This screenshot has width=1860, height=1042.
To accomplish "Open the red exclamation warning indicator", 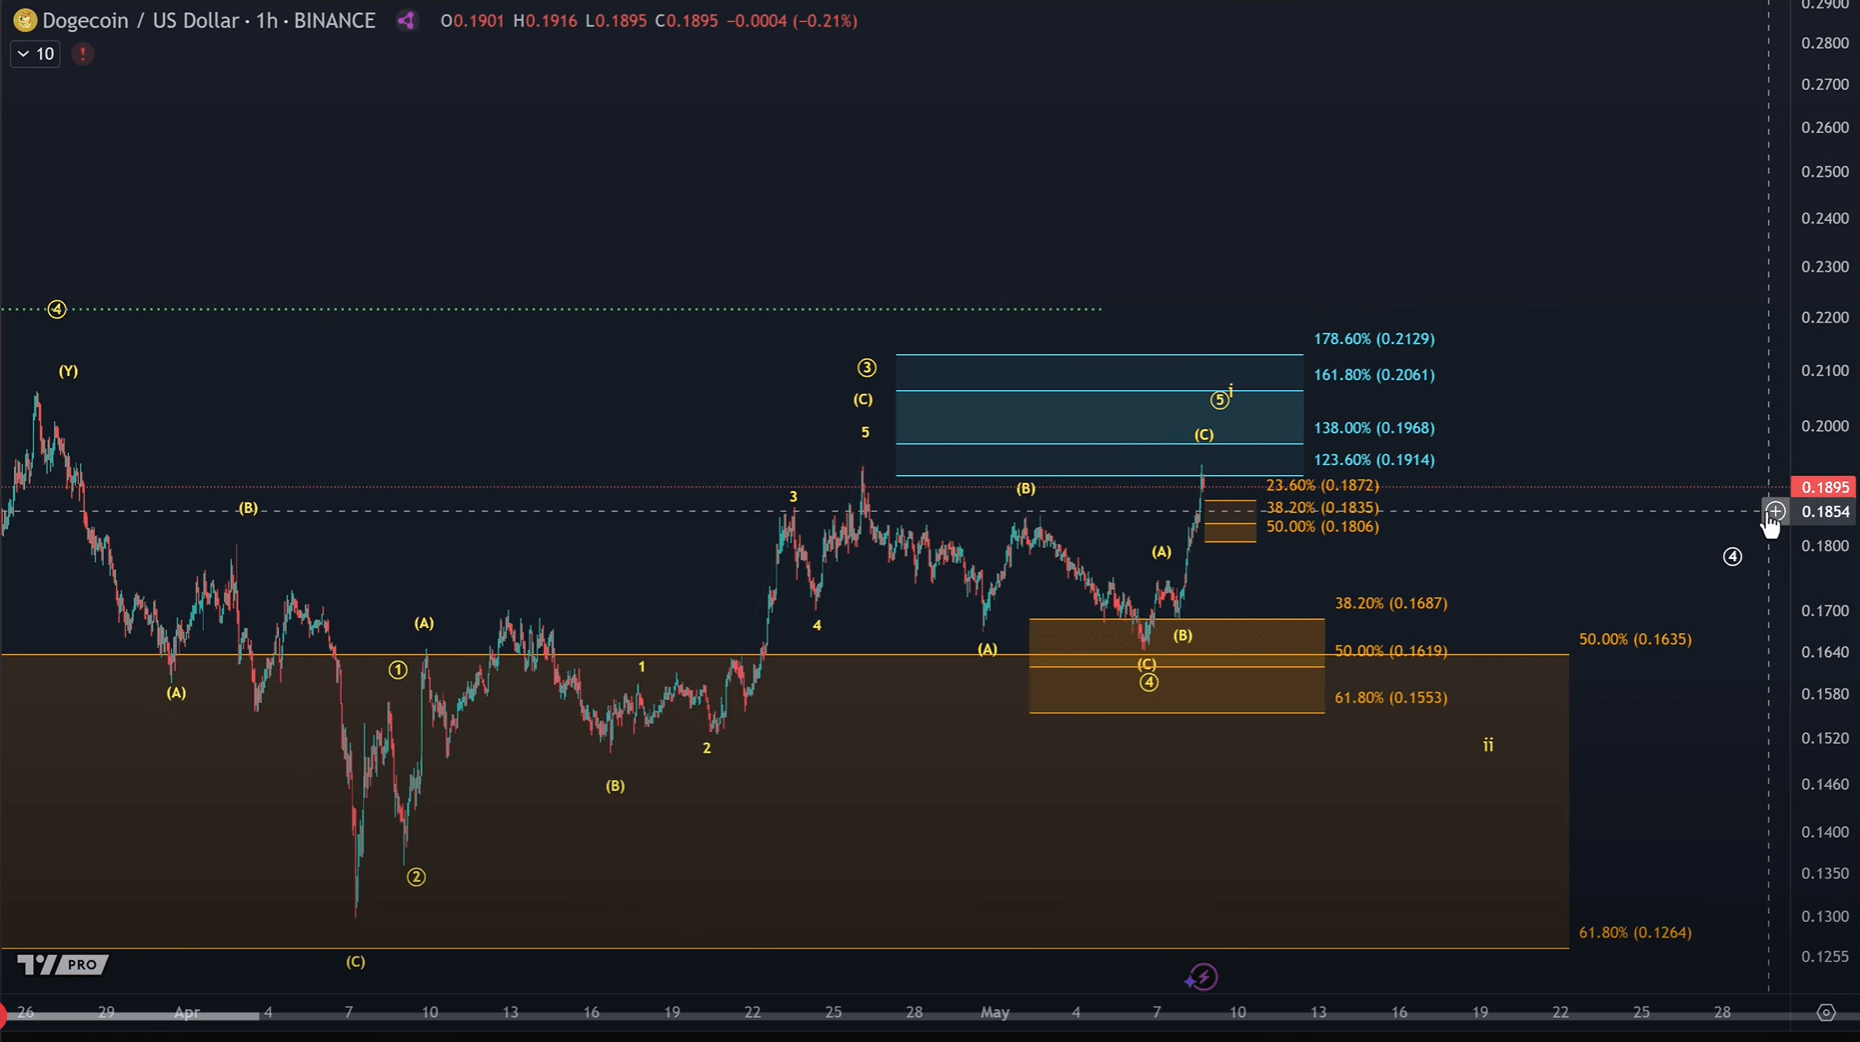I will 82,54.
